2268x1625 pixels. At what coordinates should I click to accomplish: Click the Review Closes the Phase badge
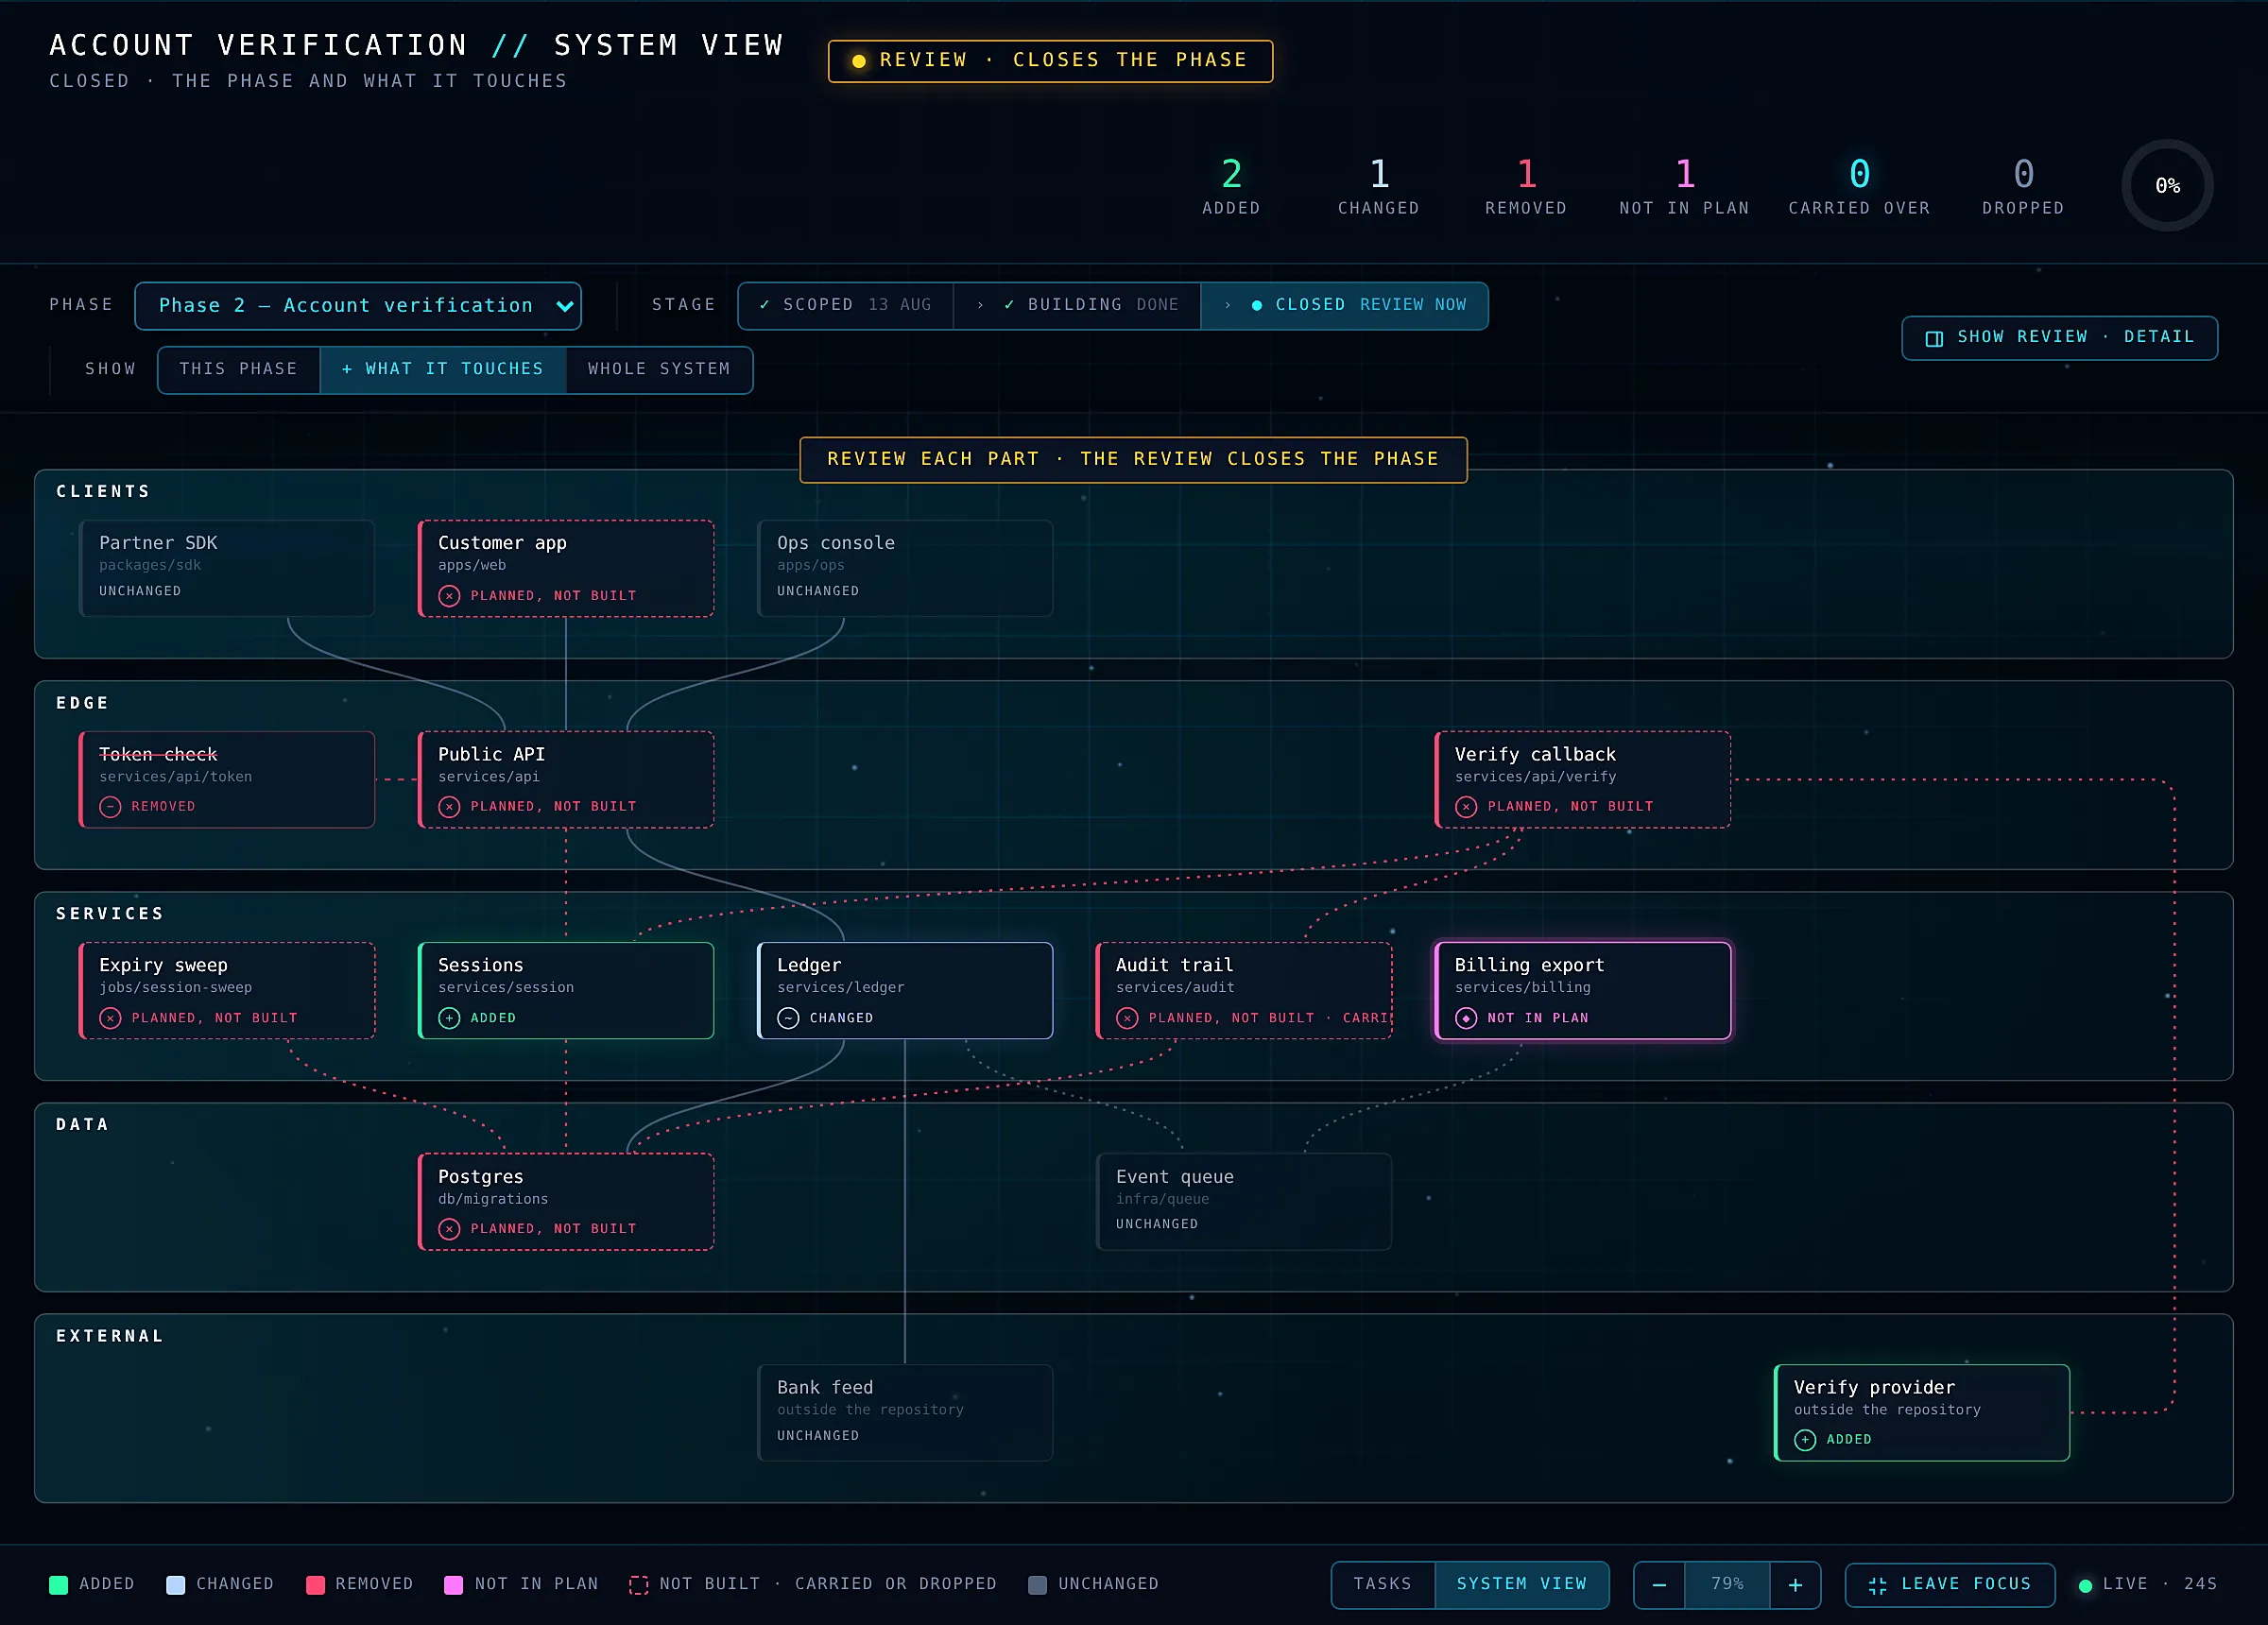[1050, 61]
